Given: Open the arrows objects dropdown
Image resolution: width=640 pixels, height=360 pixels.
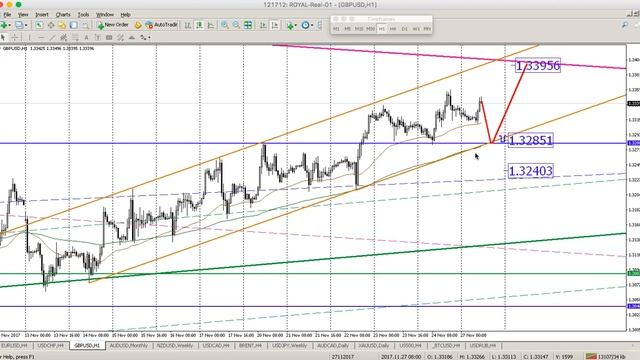Looking at the screenshot, I should 145,37.
